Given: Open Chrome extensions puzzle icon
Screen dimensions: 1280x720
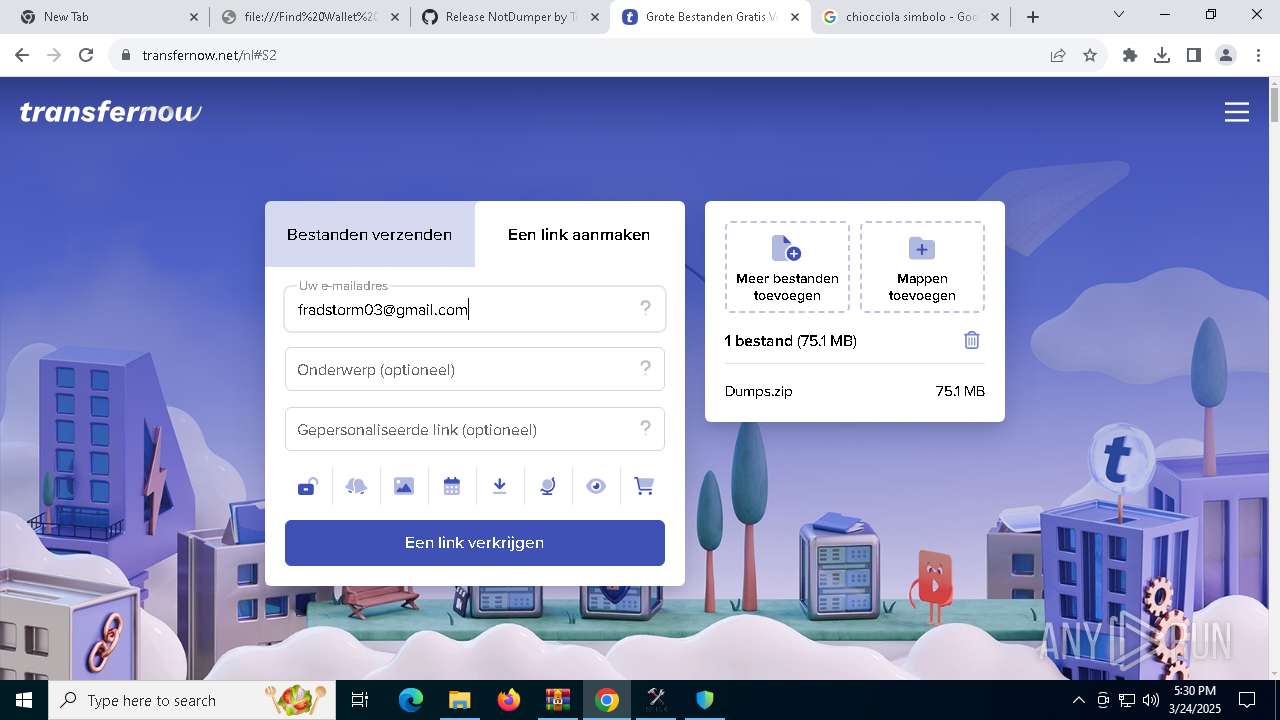Looking at the screenshot, I should point(1130,55).
